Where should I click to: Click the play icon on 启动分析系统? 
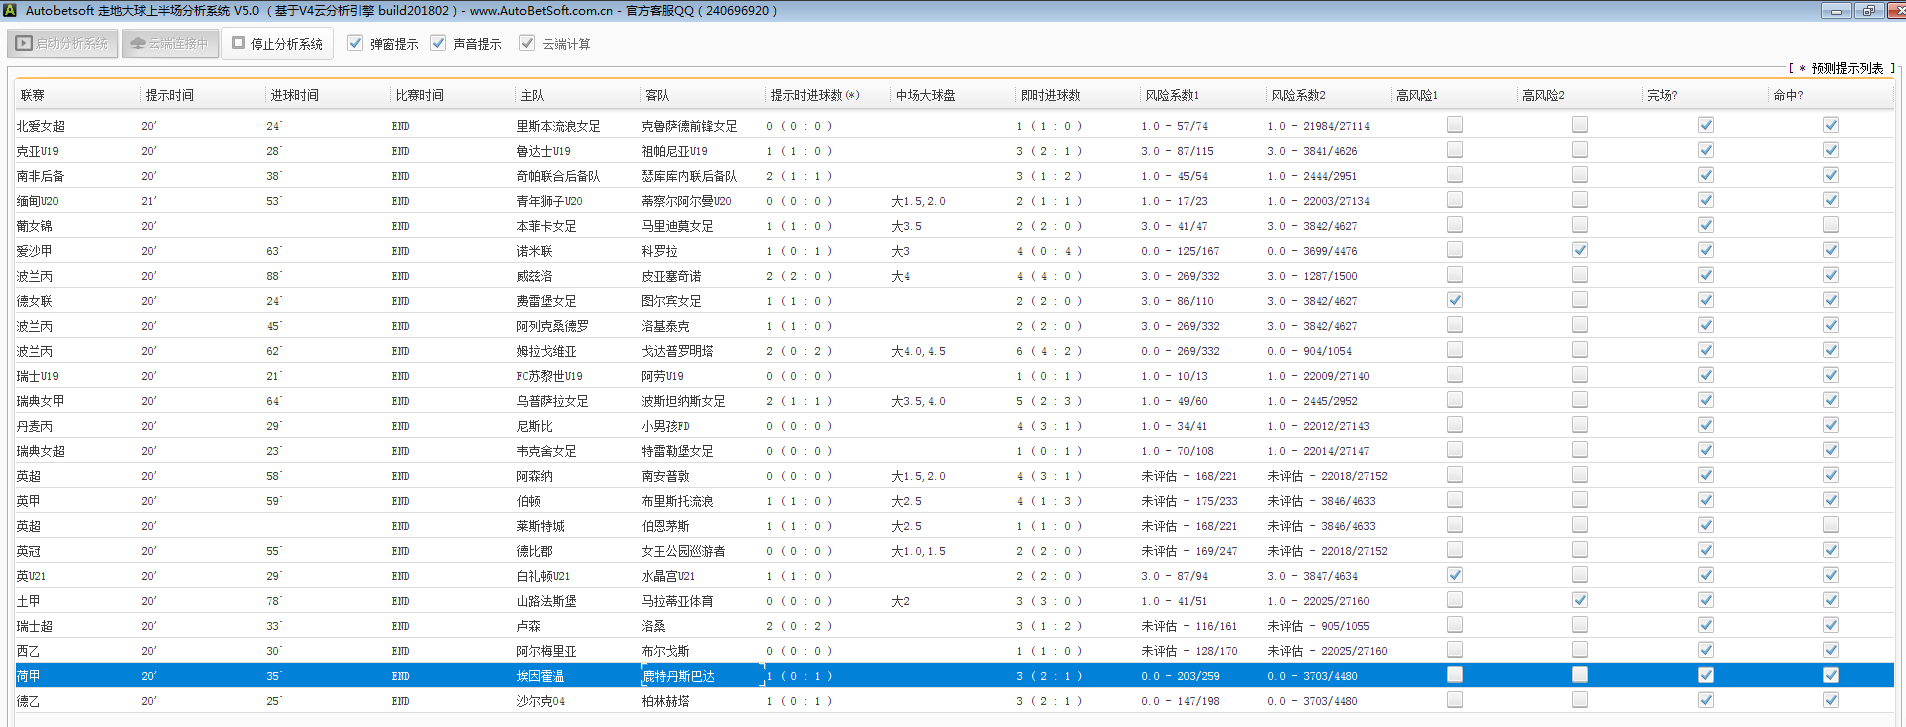[x=24, y=44]
